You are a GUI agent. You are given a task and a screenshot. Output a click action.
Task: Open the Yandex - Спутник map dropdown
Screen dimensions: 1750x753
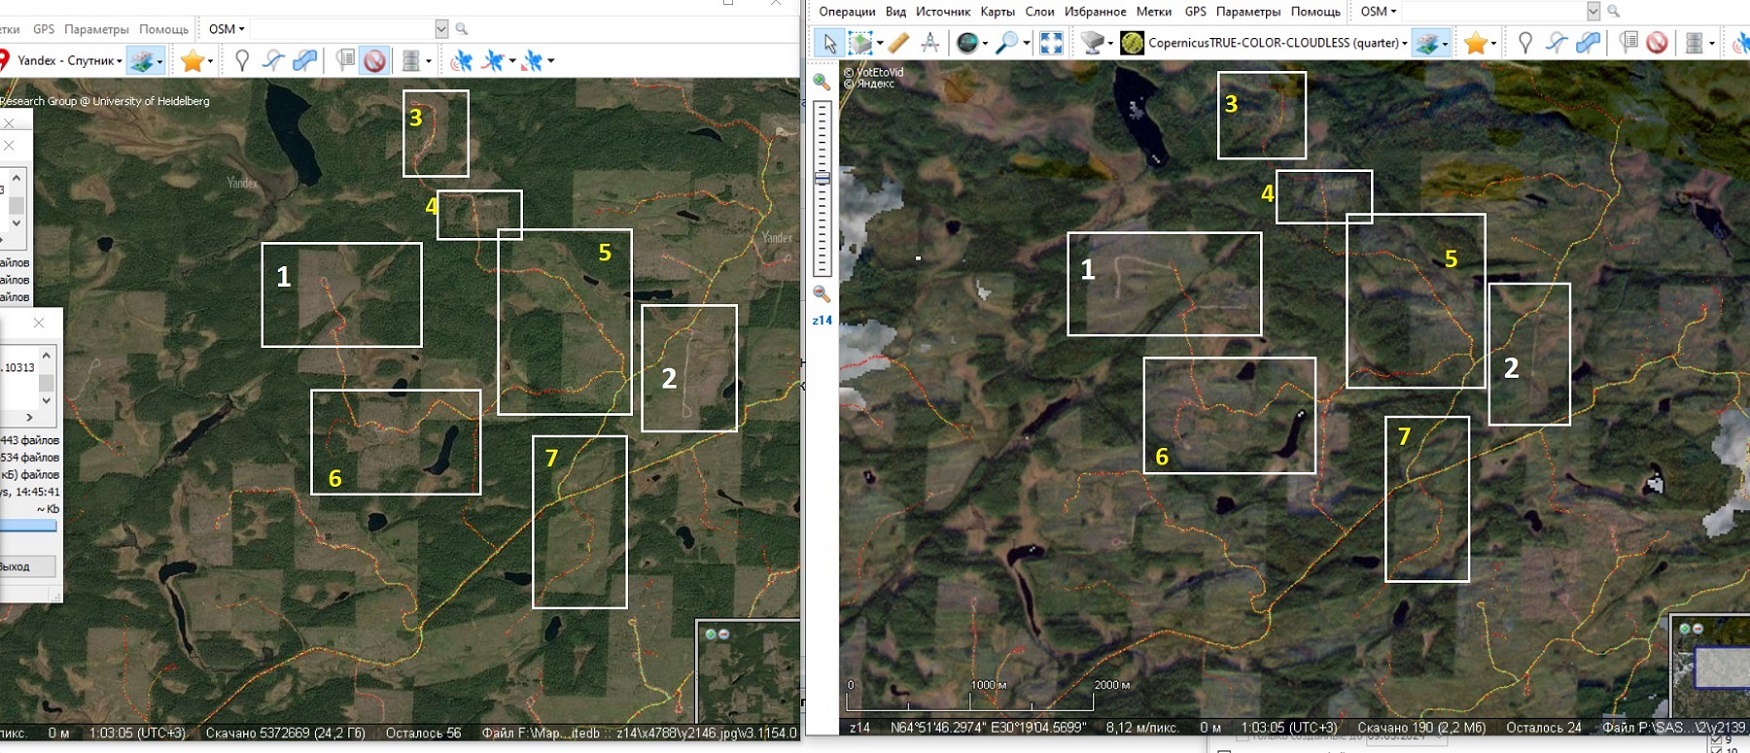click(70, 61)
